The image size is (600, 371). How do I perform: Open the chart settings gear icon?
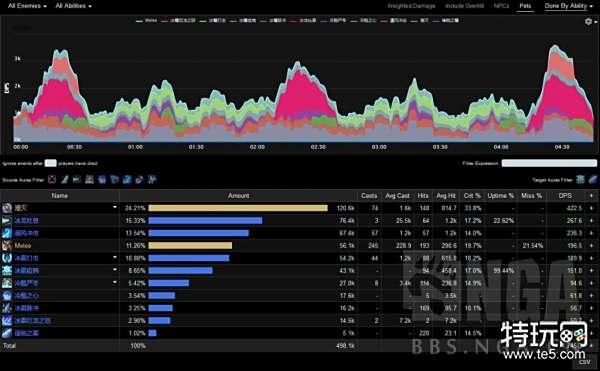point(589,22)
